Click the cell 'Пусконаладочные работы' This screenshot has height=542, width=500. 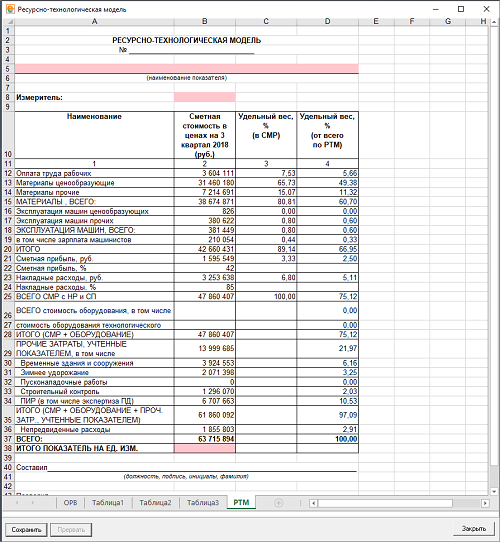click(x=94, y=382)
